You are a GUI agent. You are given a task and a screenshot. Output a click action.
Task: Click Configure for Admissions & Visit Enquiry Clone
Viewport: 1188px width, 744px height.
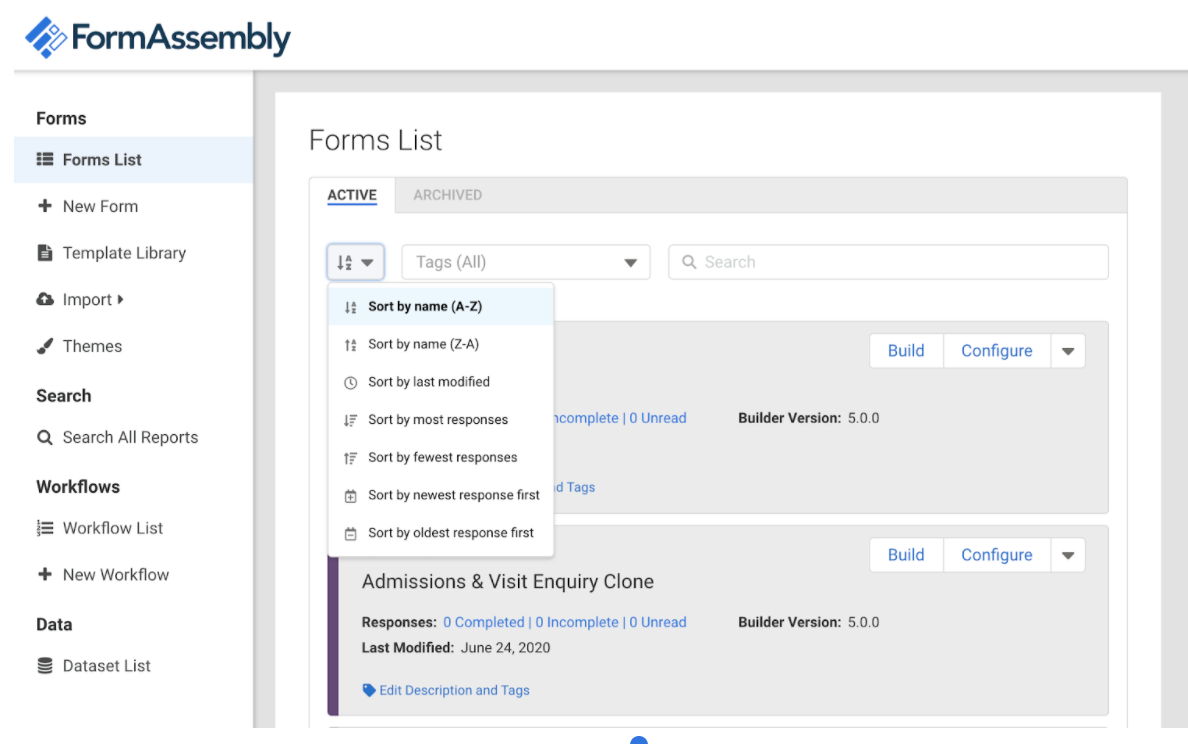(x=996, y=555)
